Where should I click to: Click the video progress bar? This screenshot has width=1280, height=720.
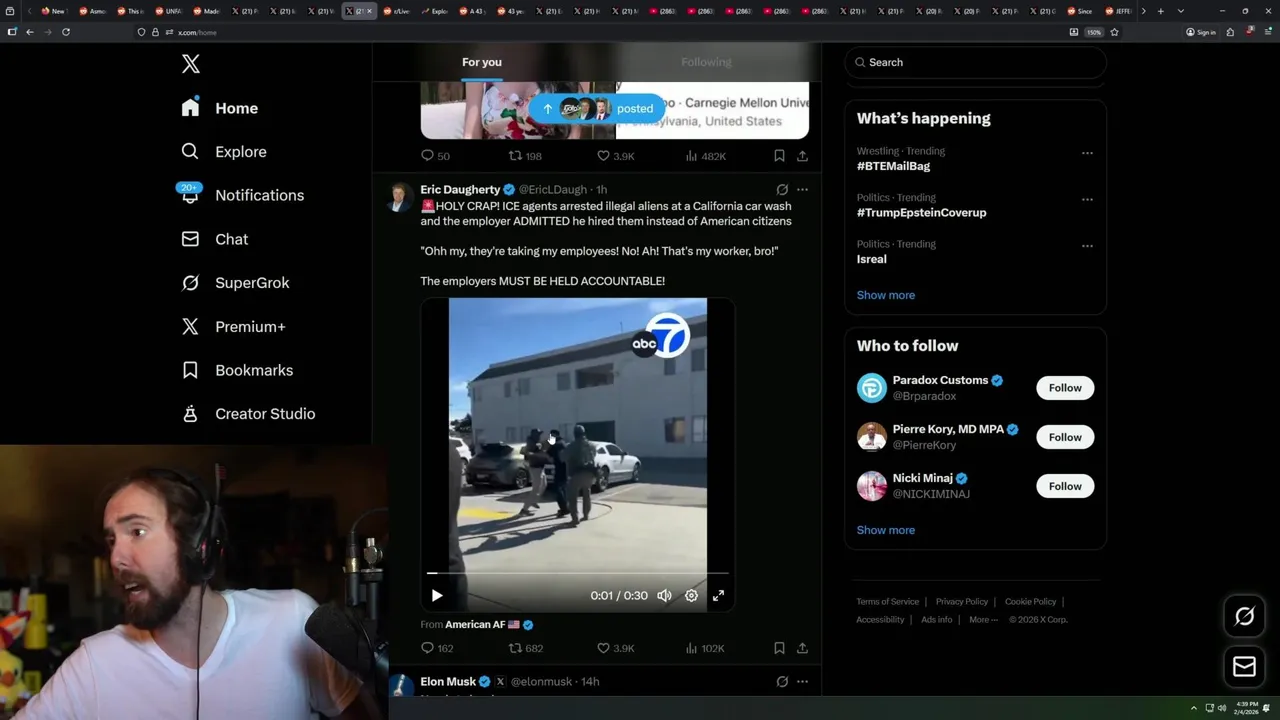[x=578, y=573]
